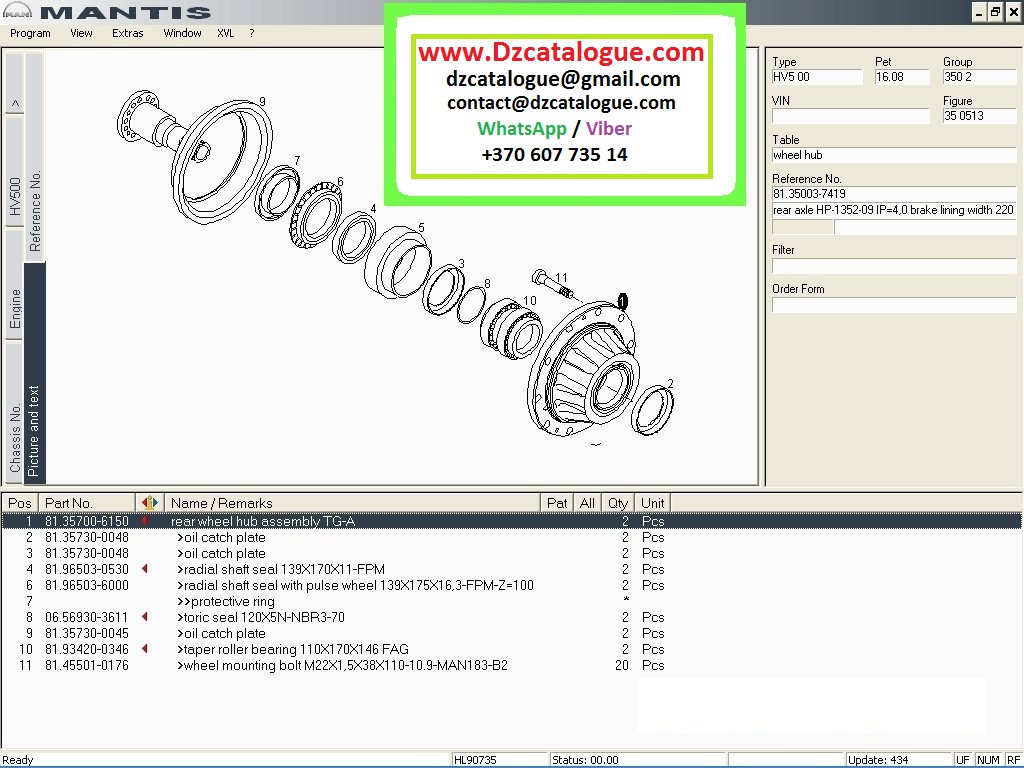Screen dimensions: 1024x768
Task: Click the Pat column header
Action: coord(557,503)
